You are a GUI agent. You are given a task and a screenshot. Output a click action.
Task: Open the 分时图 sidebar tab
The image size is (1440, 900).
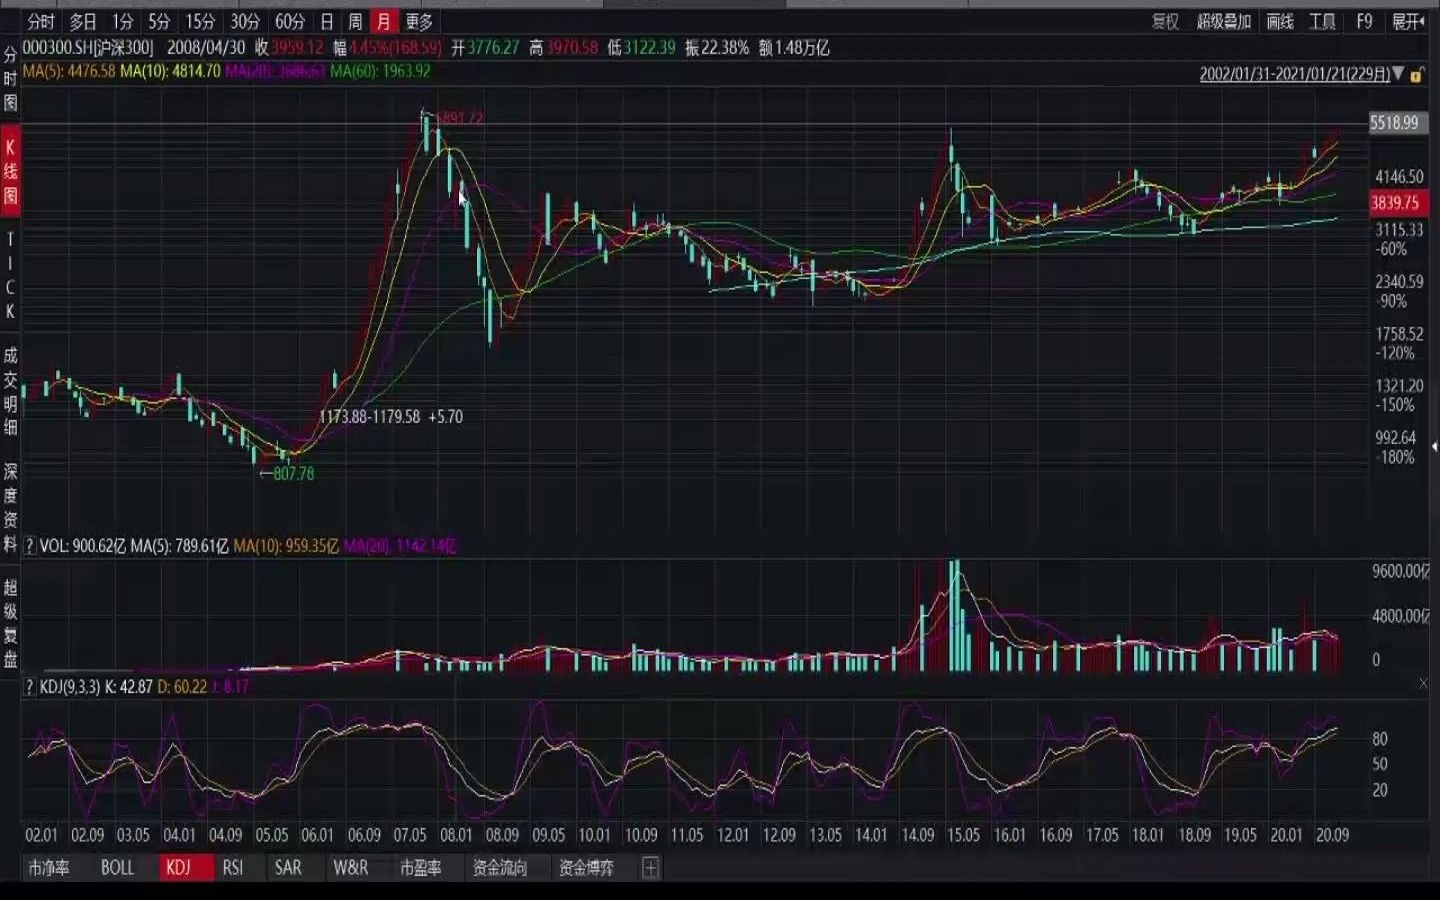pyautogui.click(x=10, y=79)
